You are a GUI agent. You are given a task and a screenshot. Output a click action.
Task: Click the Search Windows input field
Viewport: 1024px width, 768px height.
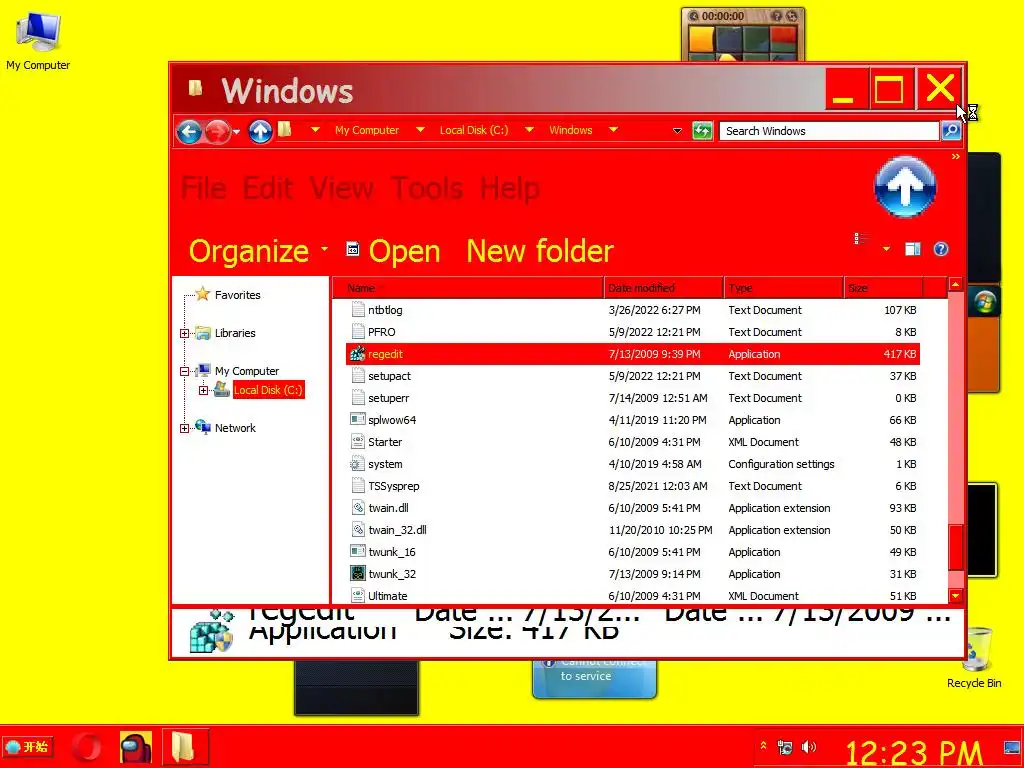click(829, 131)
